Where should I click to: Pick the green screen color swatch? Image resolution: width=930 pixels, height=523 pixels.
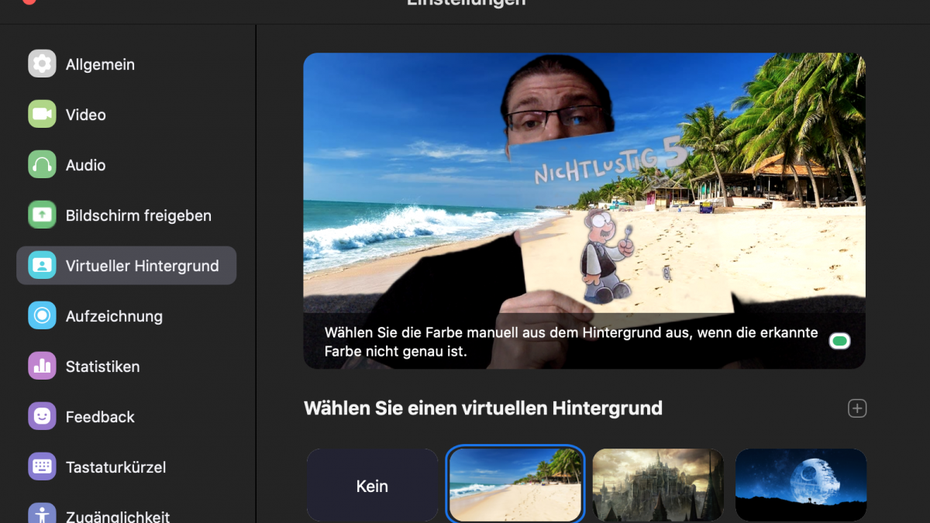pyautogui.click(x=839, y=341)
